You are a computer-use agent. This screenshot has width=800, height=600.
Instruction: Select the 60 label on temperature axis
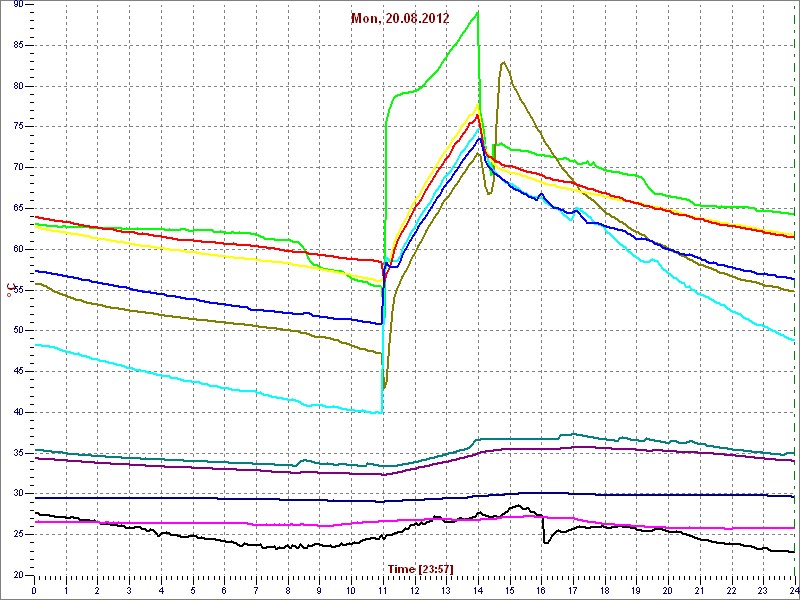(x=18, y=249)
